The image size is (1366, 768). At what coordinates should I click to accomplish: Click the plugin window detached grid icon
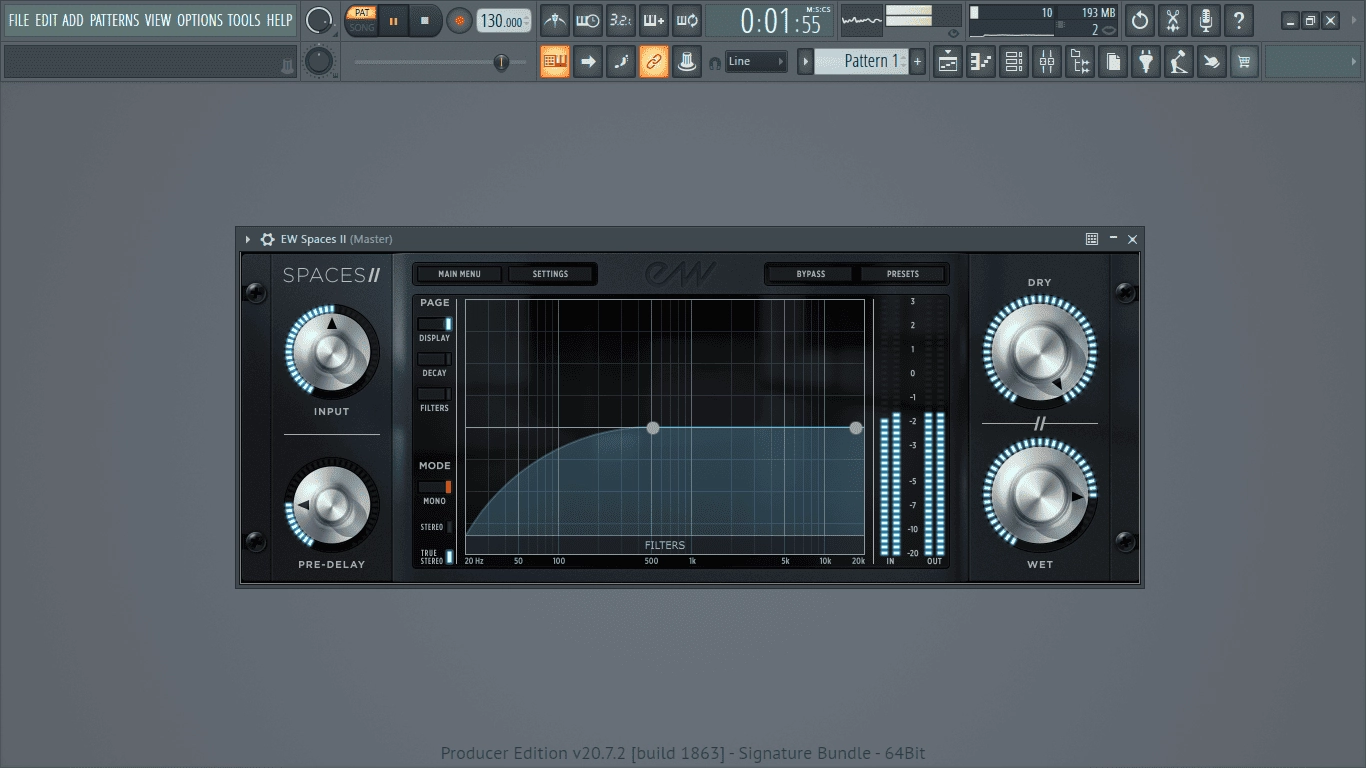(1092, 239)
